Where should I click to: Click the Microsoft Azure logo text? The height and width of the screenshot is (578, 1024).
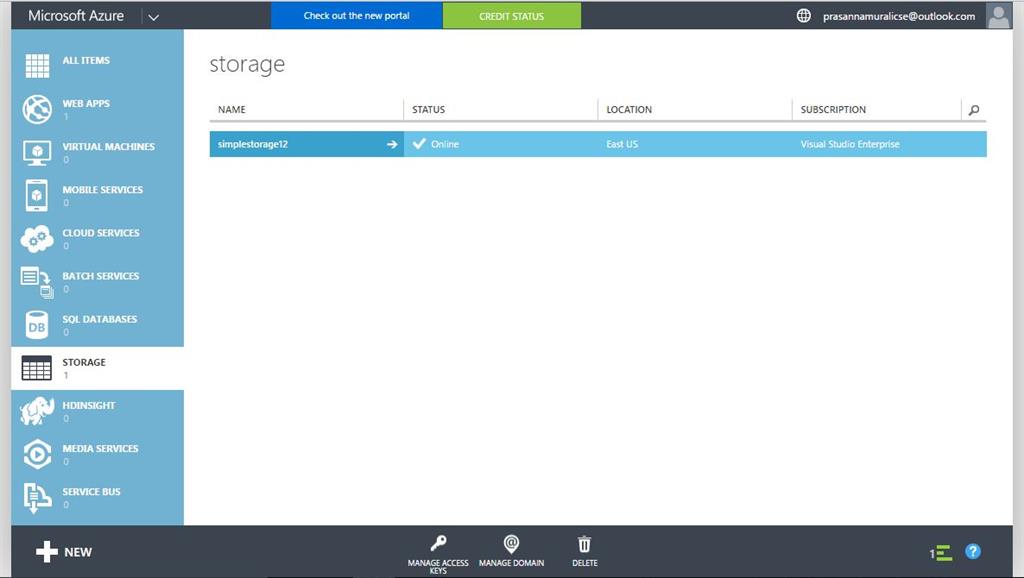tap(76, 16)
